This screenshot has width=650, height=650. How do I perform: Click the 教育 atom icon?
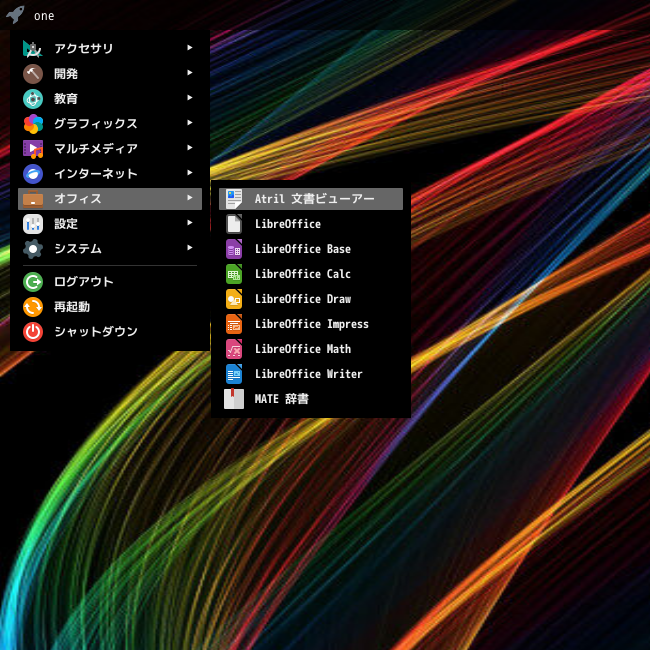[x=33, y=99]
